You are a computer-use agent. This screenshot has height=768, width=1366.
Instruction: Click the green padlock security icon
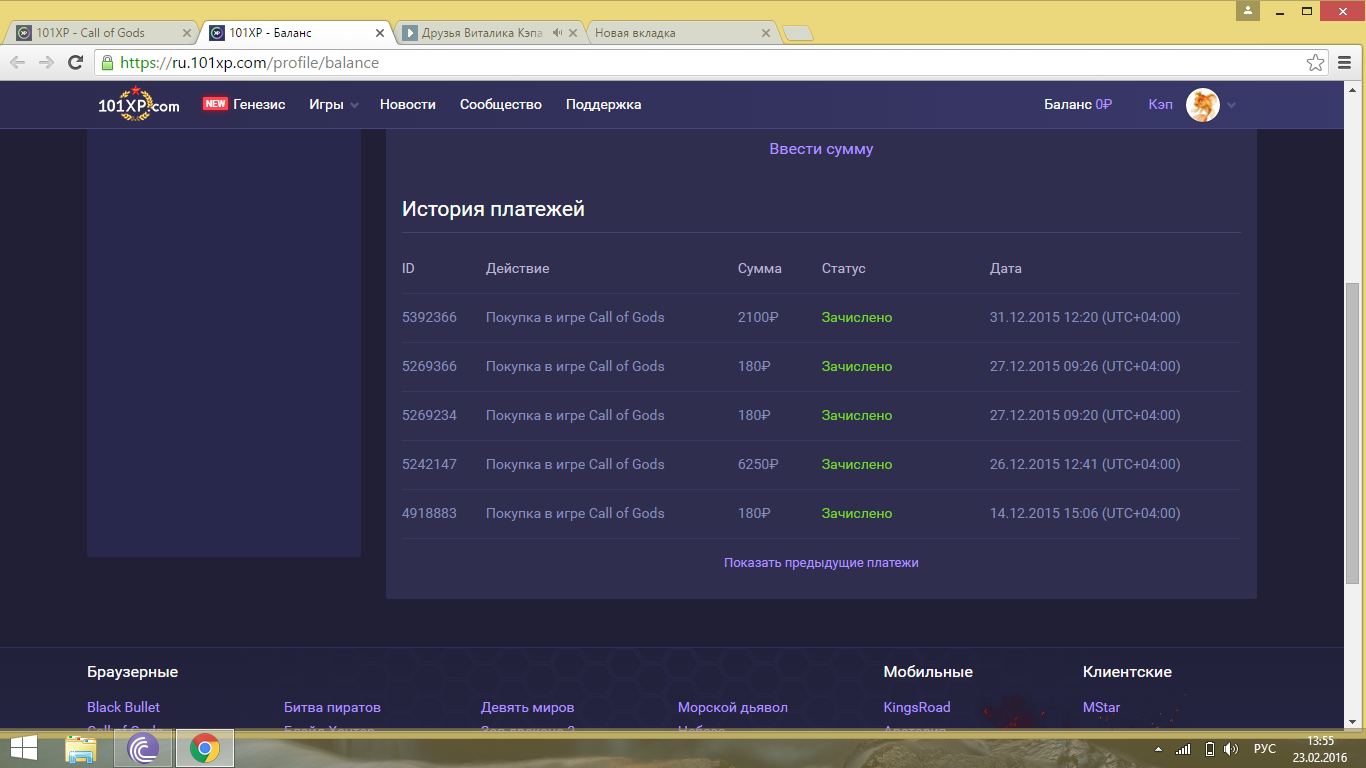[108, 62]
